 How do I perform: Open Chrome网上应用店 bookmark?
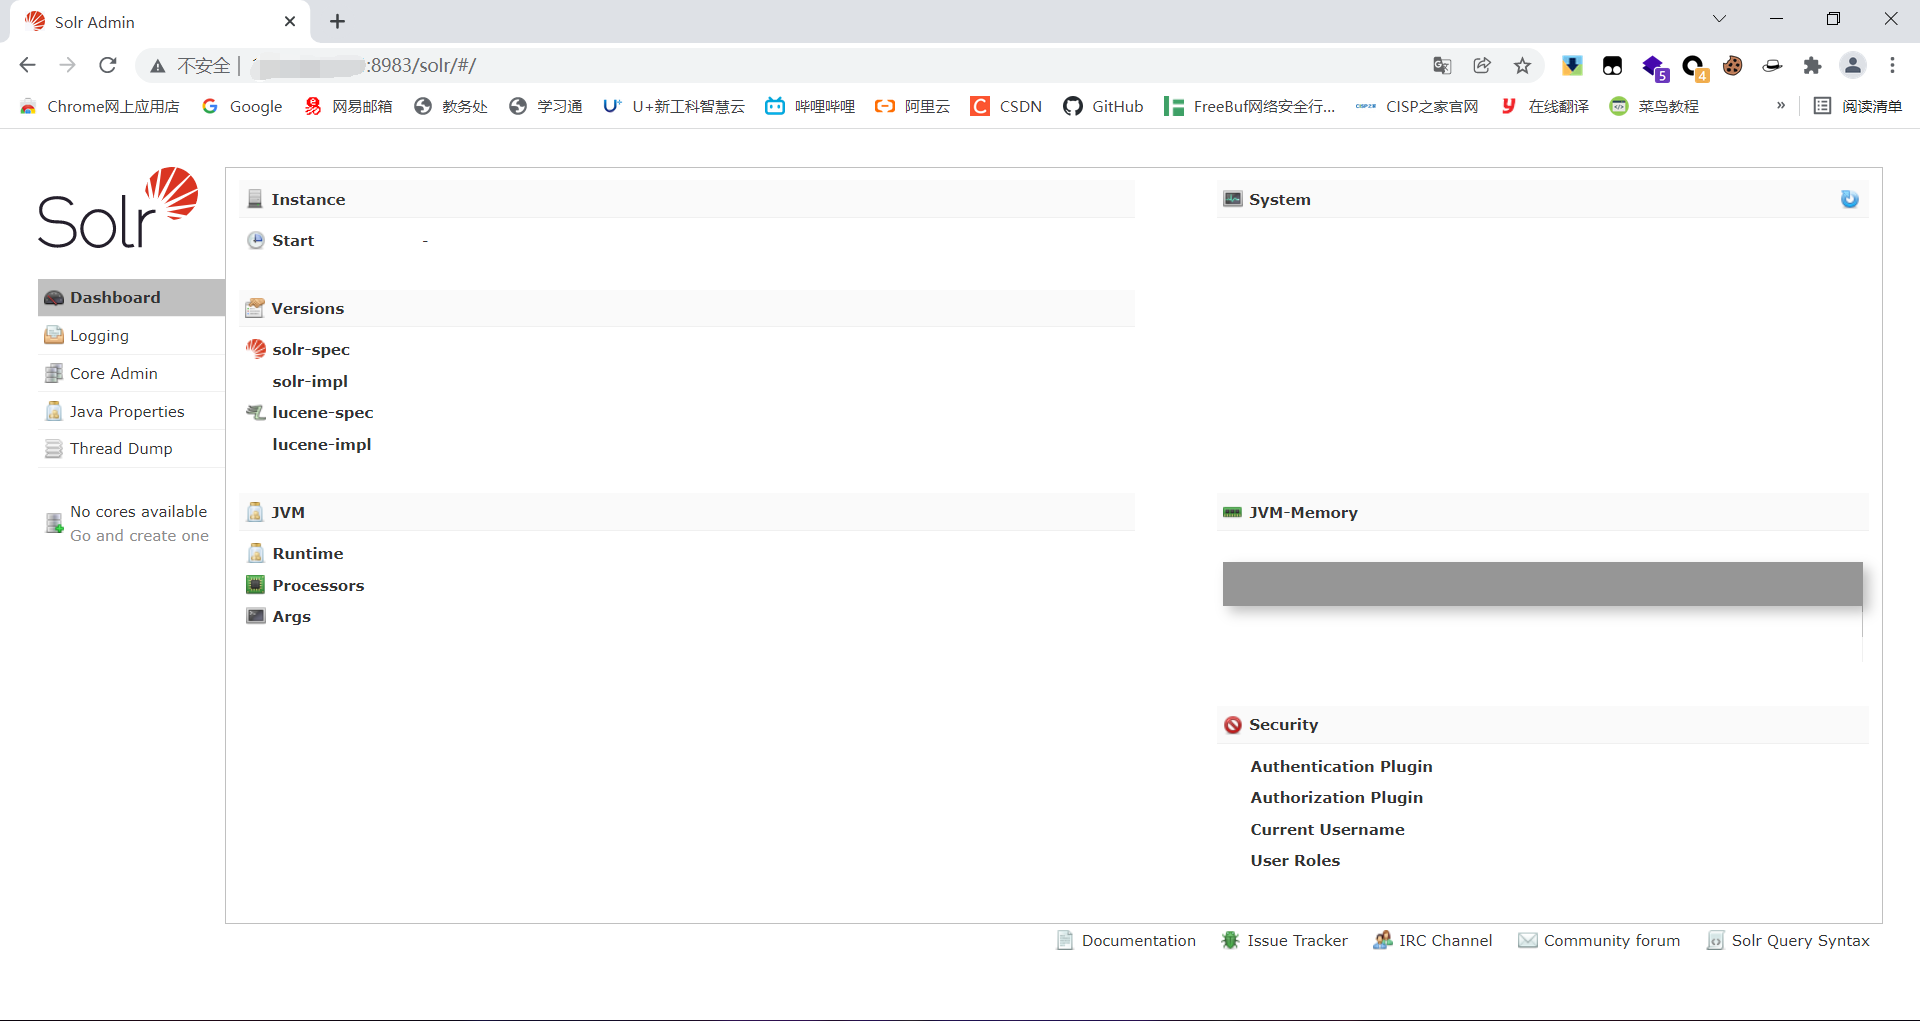click(x=99, y=106)
